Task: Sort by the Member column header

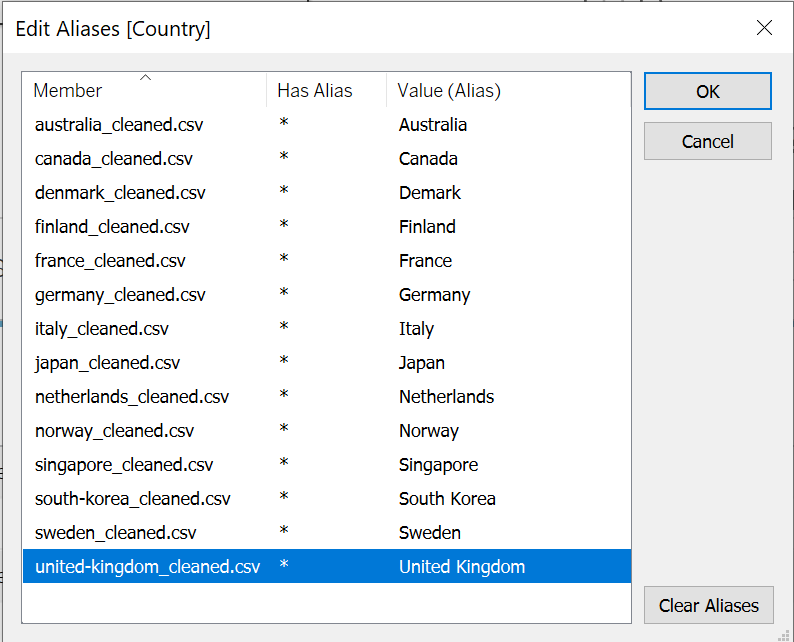Action: click(68, 91)
